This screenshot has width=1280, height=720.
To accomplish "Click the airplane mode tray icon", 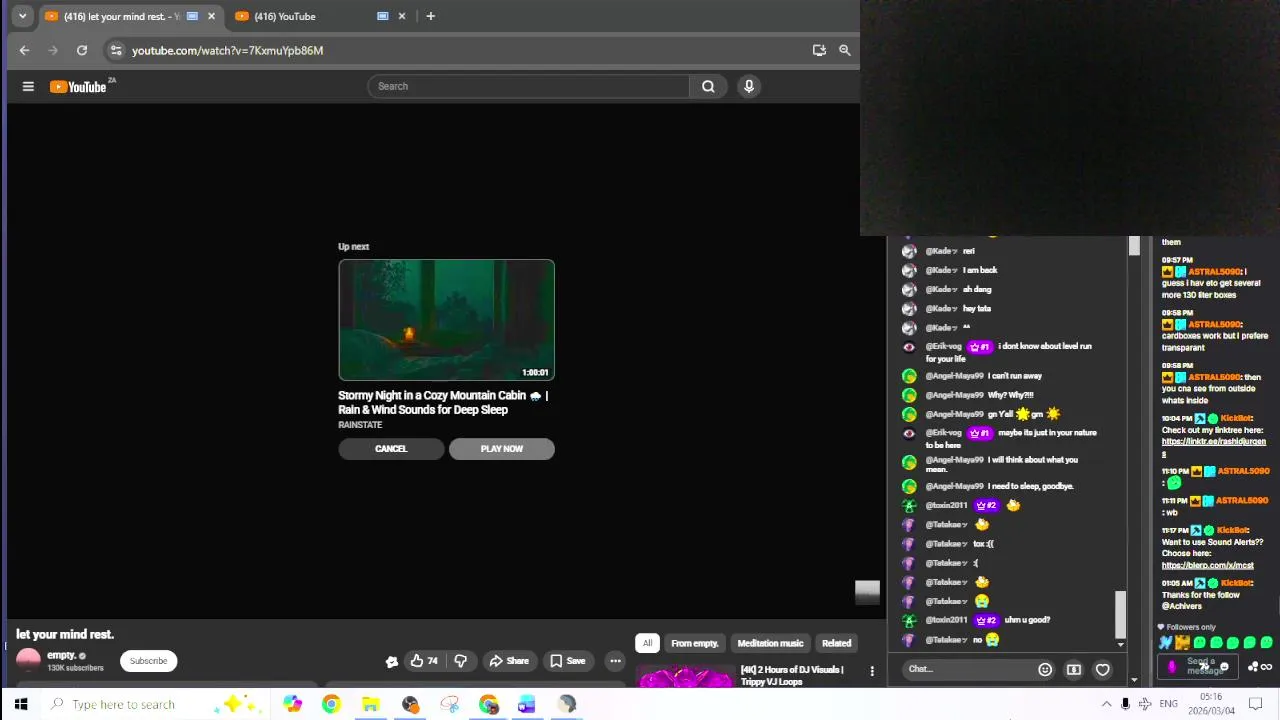I will pyautogui.click(x=1145, y=704).
